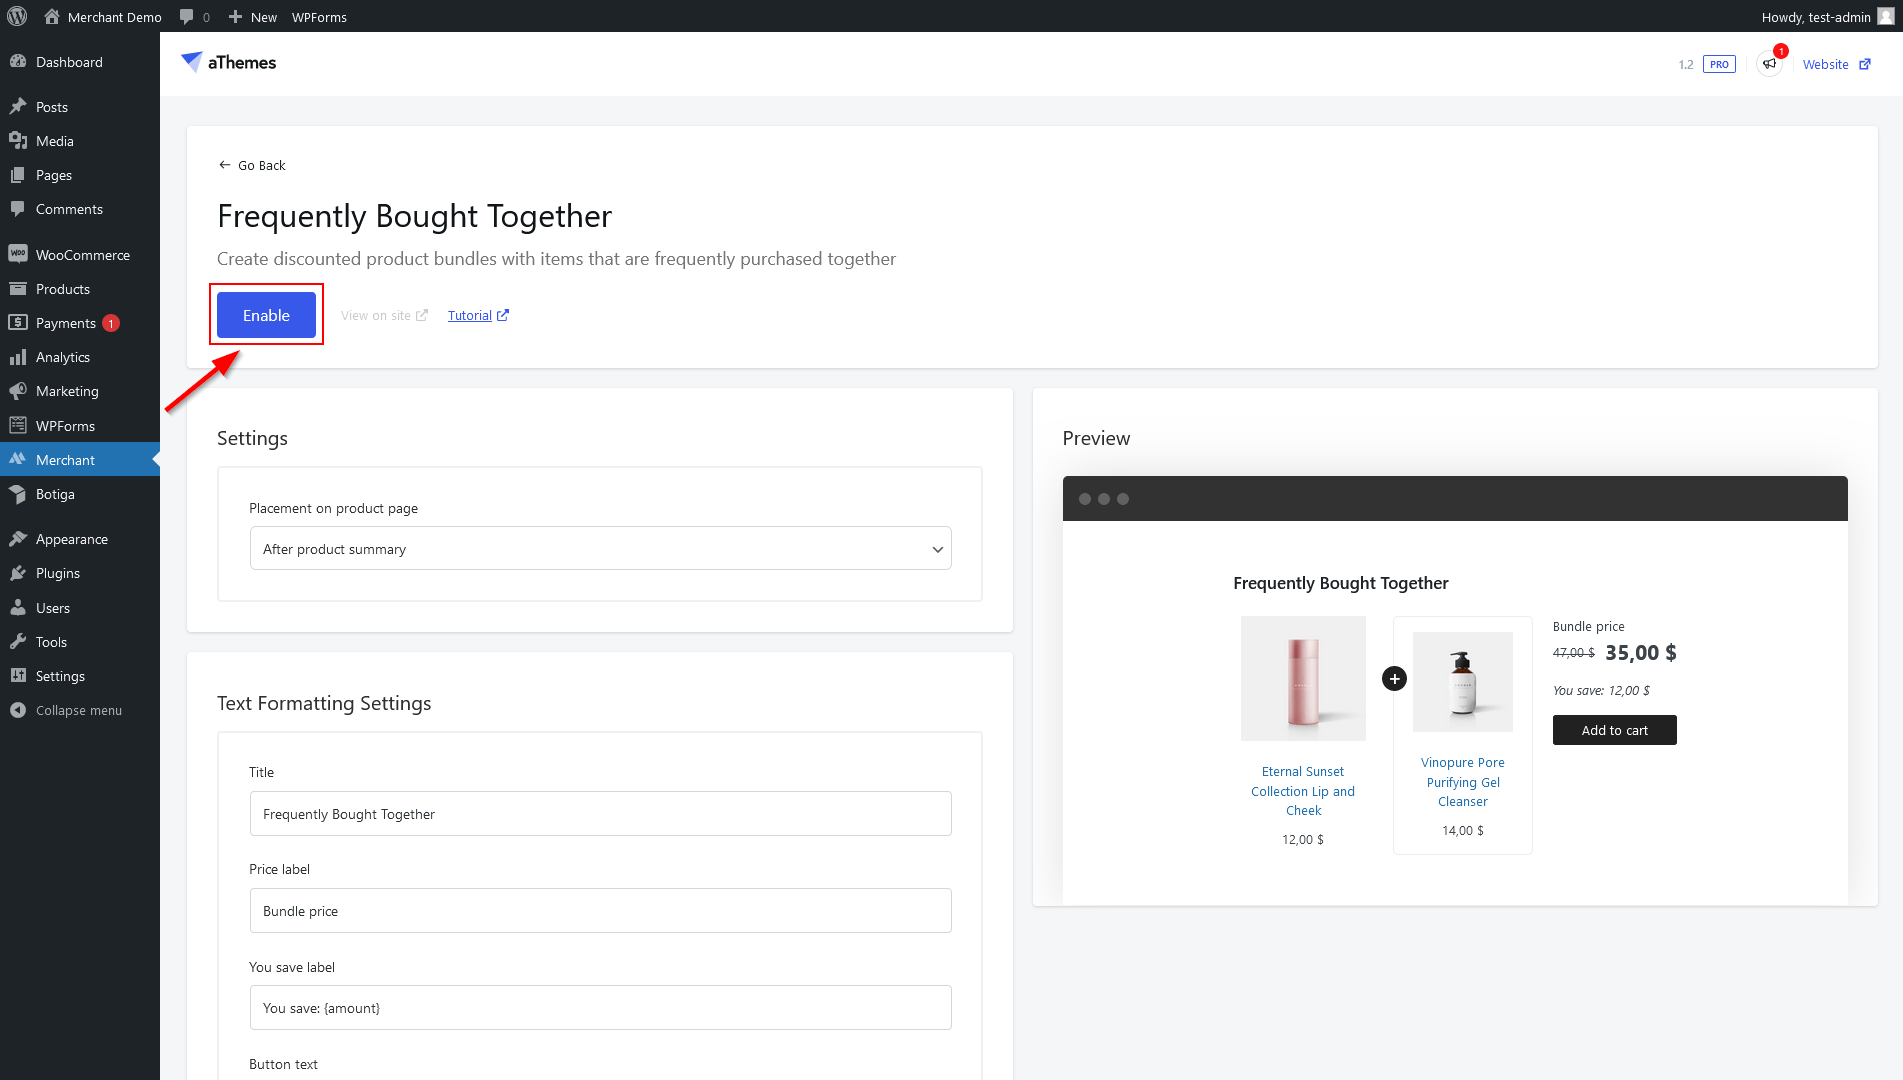Screen dimensions: 1903x1080
Task: Click the comments bubble icon in admin bar
Action: (x=187, y=17)
